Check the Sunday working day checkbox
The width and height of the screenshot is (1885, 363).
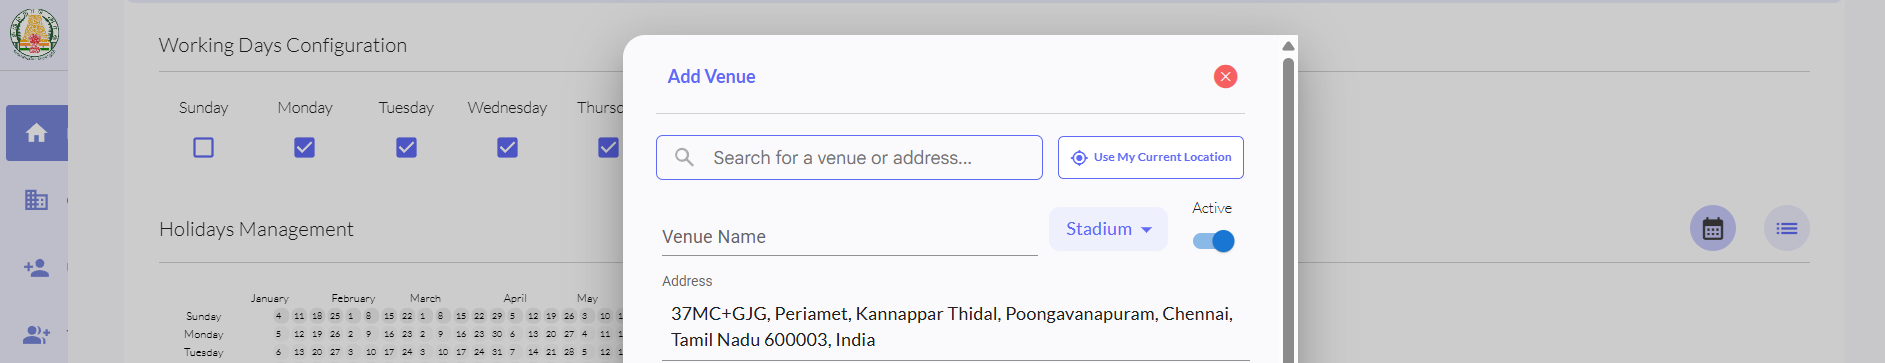[x=204, y=148]
